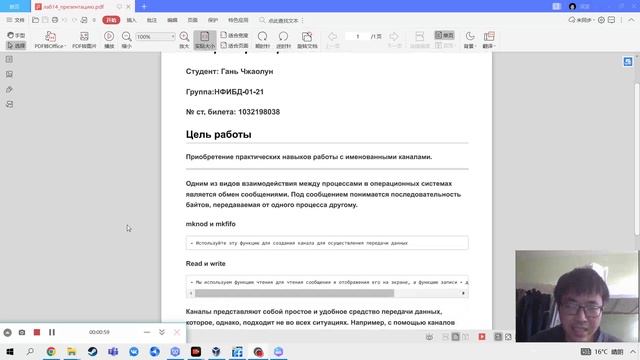Click the red play icon in status bar
640x360 pixels.
click(482, 337)
